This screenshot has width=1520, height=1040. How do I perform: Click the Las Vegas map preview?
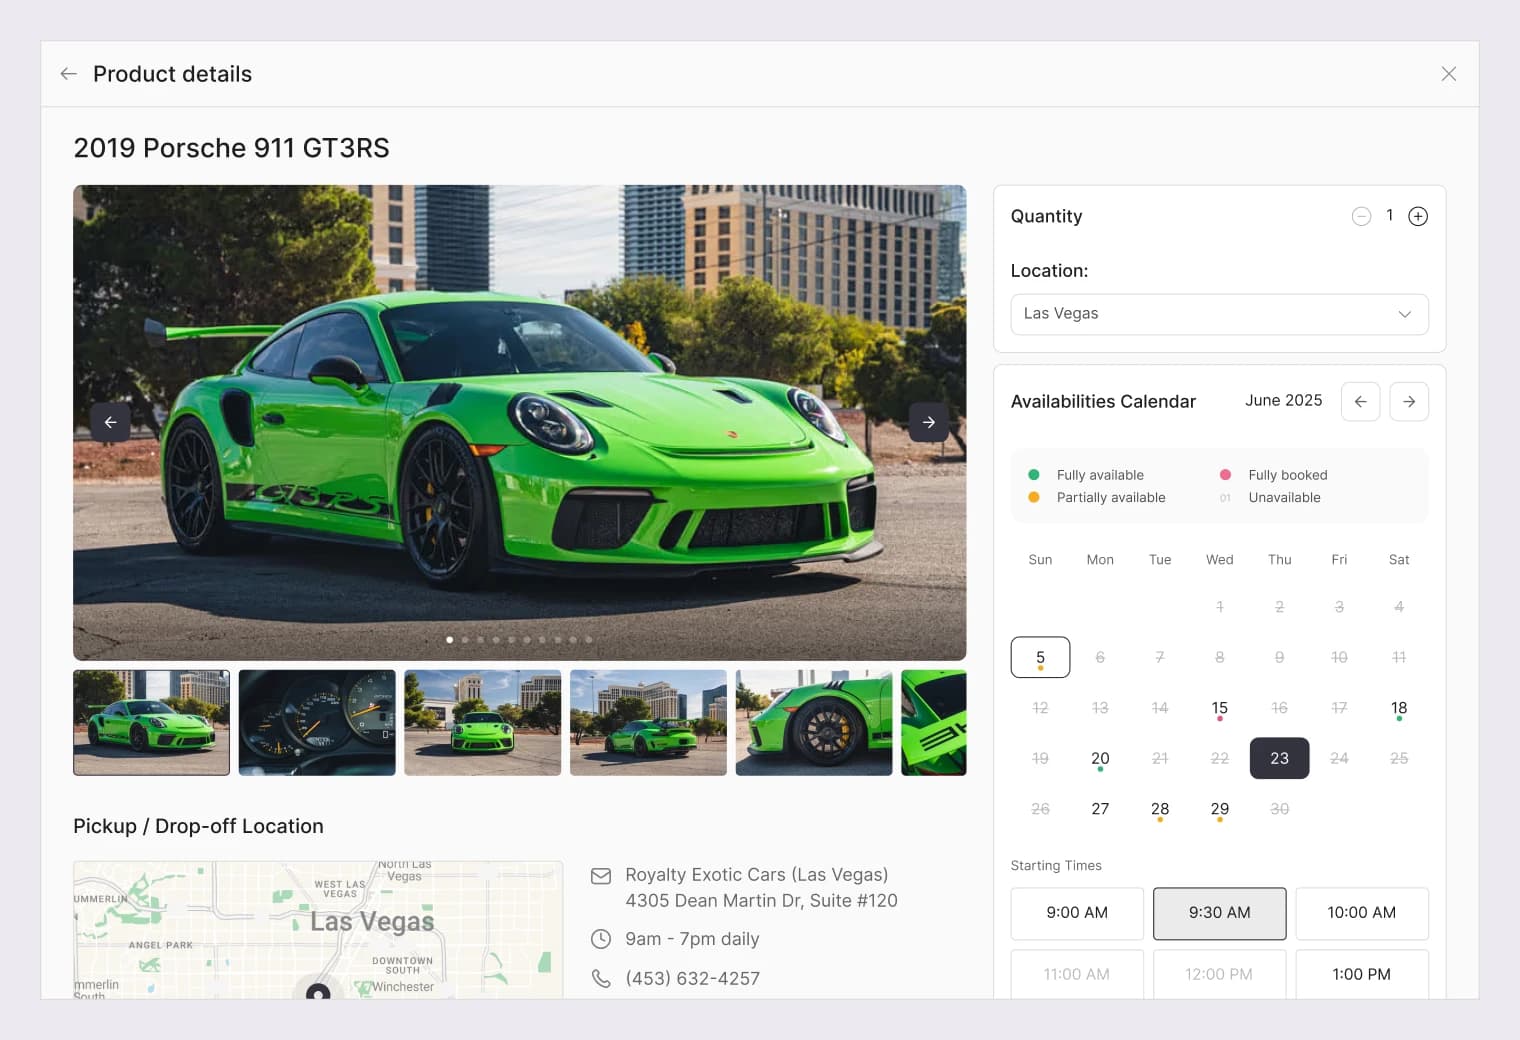(318, 930)
